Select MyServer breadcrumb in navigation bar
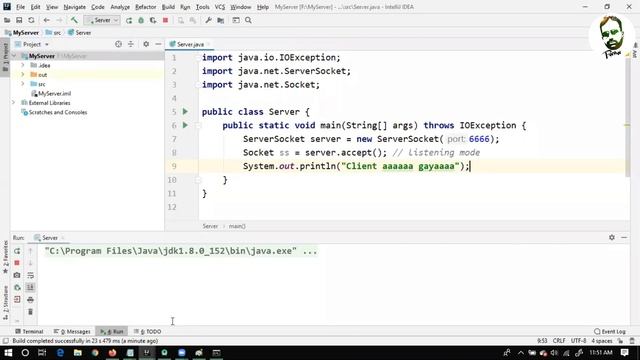640x360 pixels. [22, 33]
